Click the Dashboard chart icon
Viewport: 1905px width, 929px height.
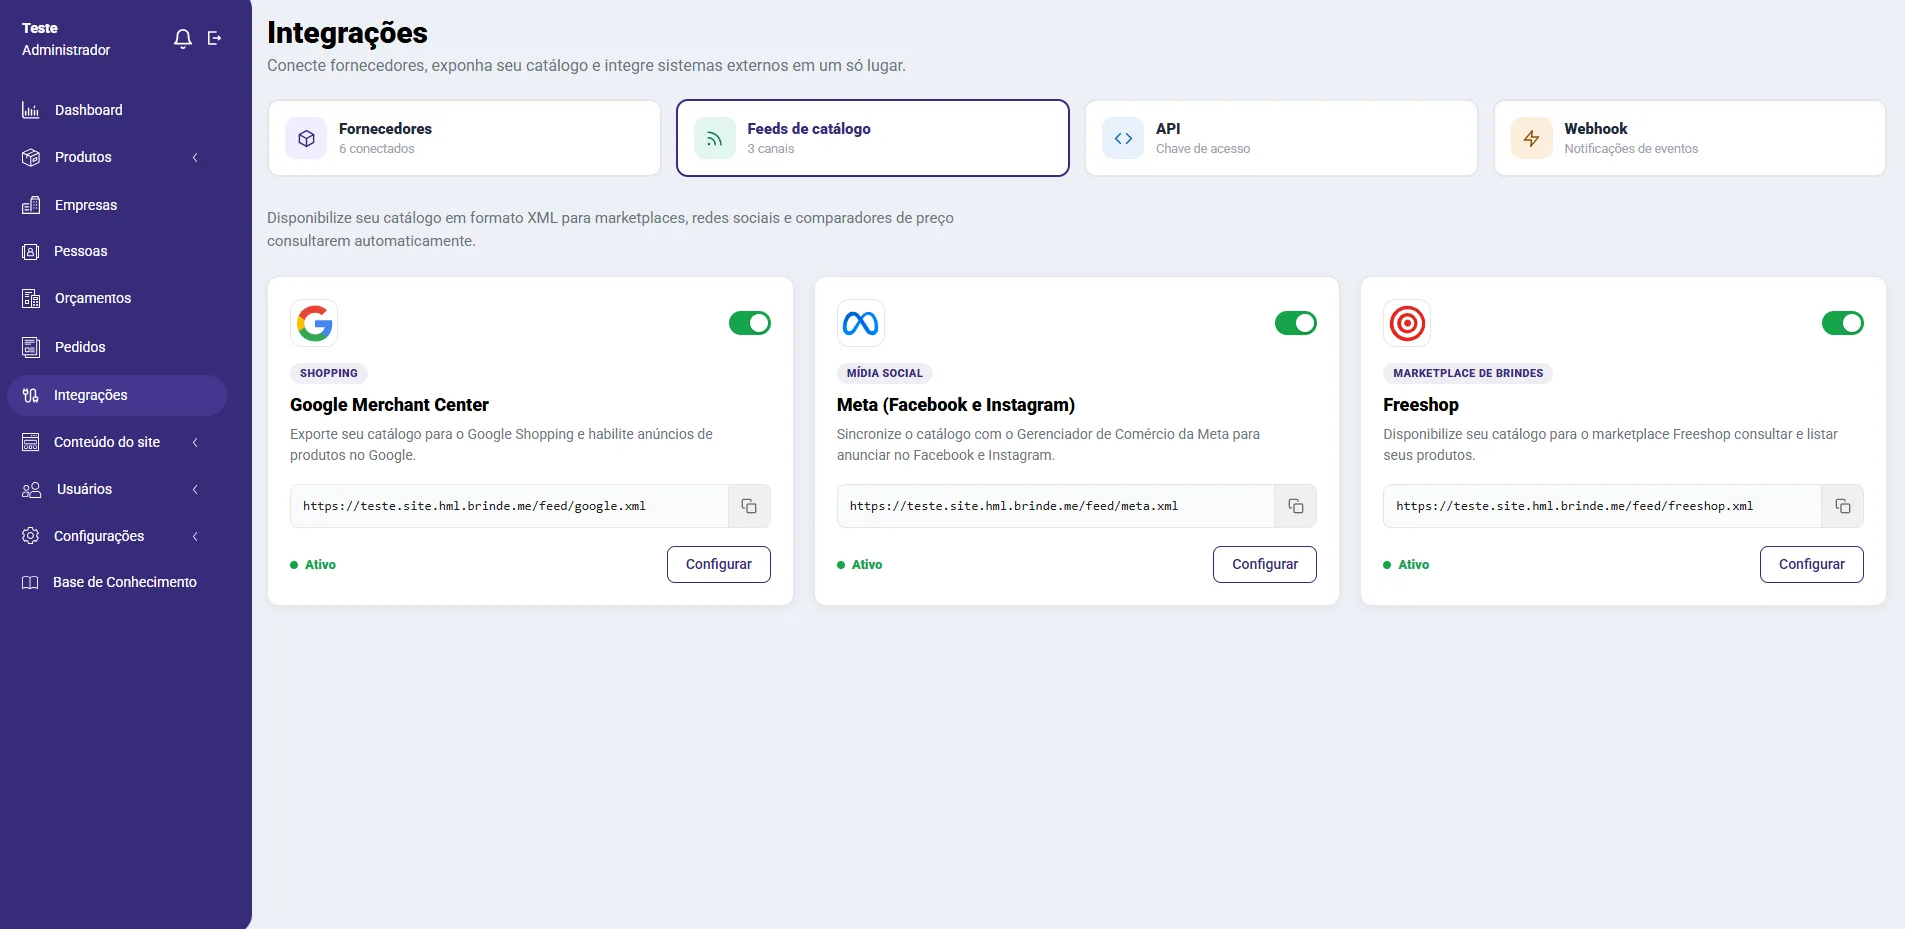[x=31, y=110]
